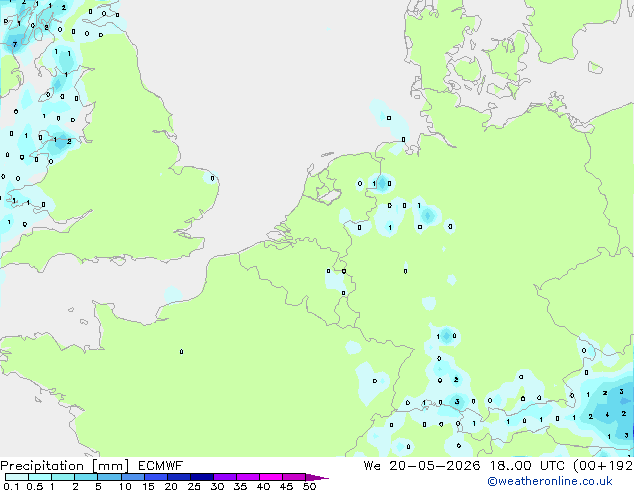Choose the 25–30 mm dark blue swatch
Viewport: 634px width, 490px height.
pyautogui.click(x=202, y=477)
